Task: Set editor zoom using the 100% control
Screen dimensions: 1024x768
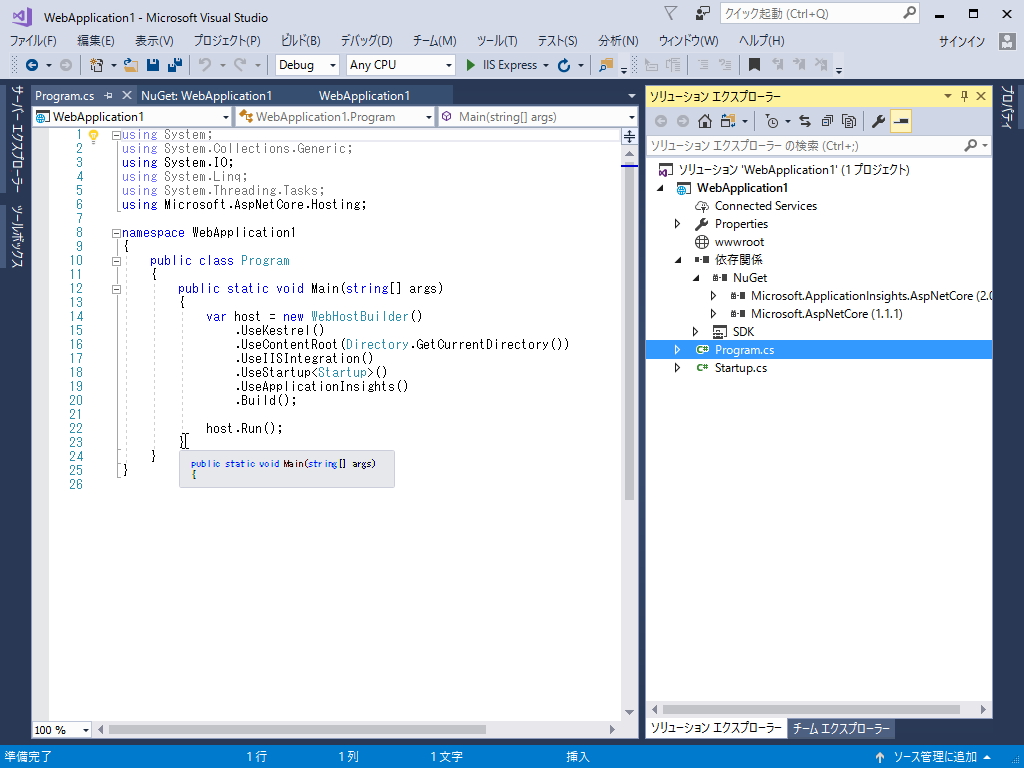Action: point(60,730)
